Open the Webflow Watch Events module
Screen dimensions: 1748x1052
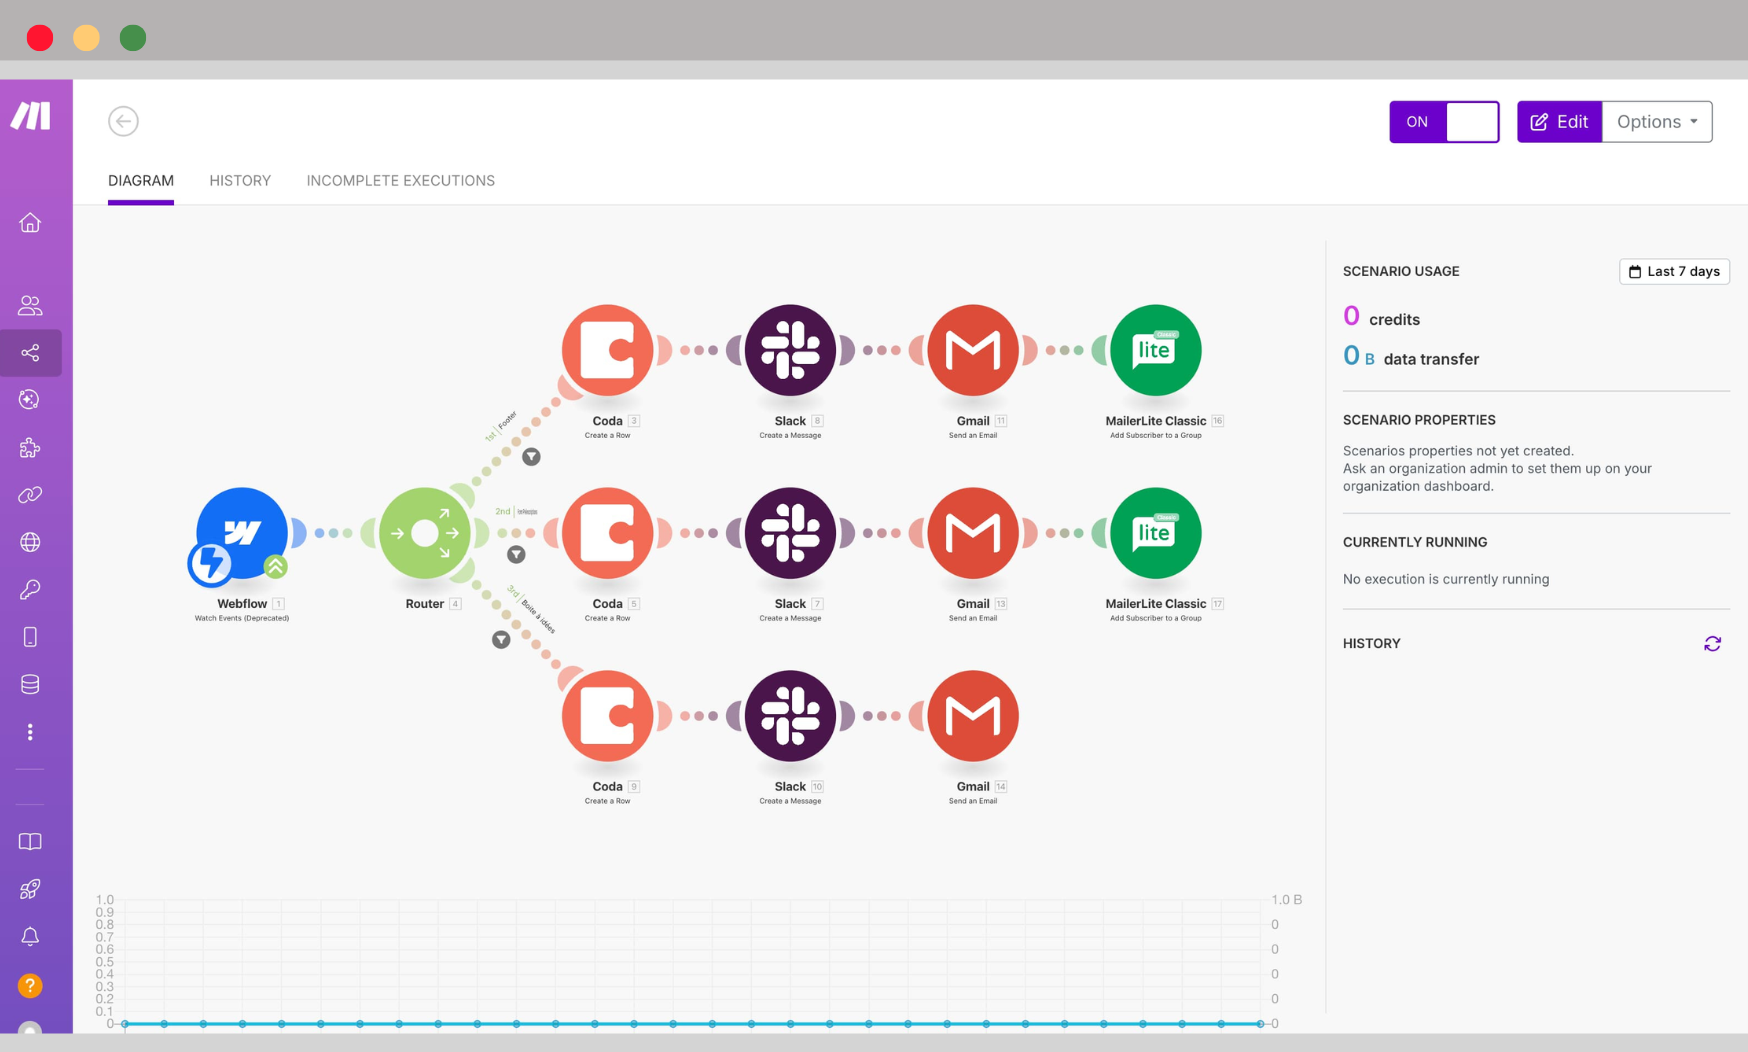240,533
